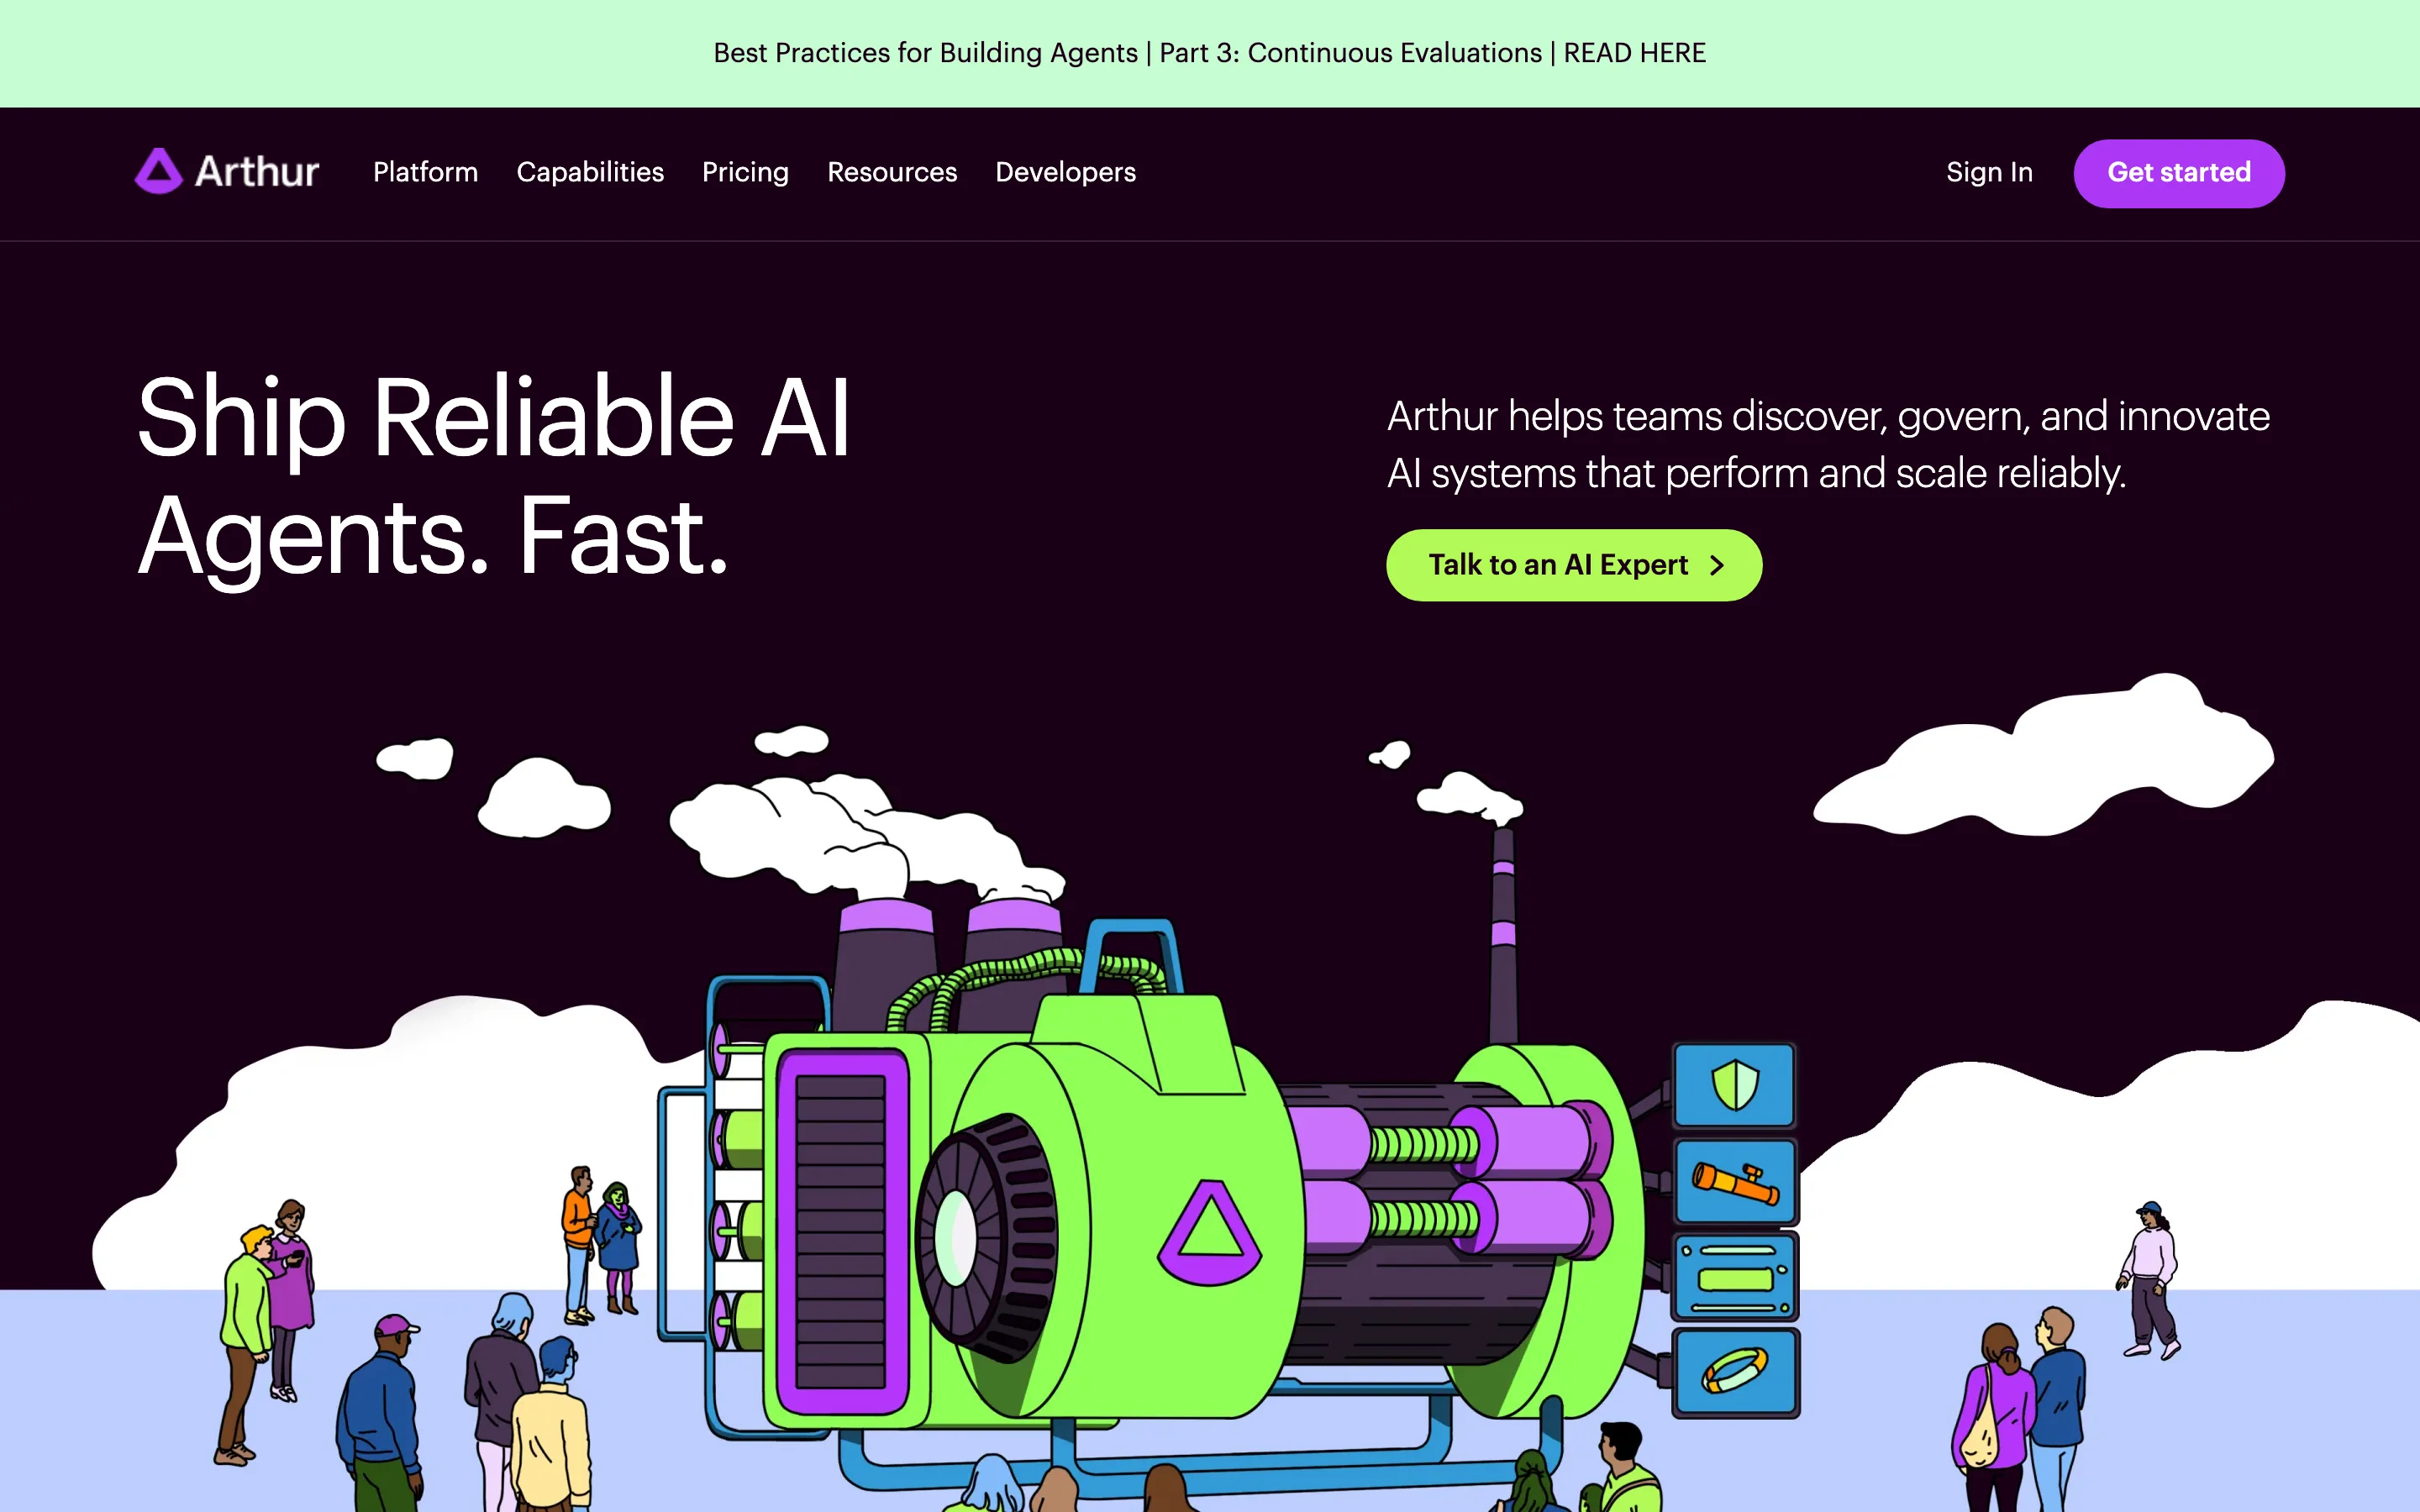2420x1512 pixels.
Task: Expand the Resources navigation menu
Action: click(892, 172)
